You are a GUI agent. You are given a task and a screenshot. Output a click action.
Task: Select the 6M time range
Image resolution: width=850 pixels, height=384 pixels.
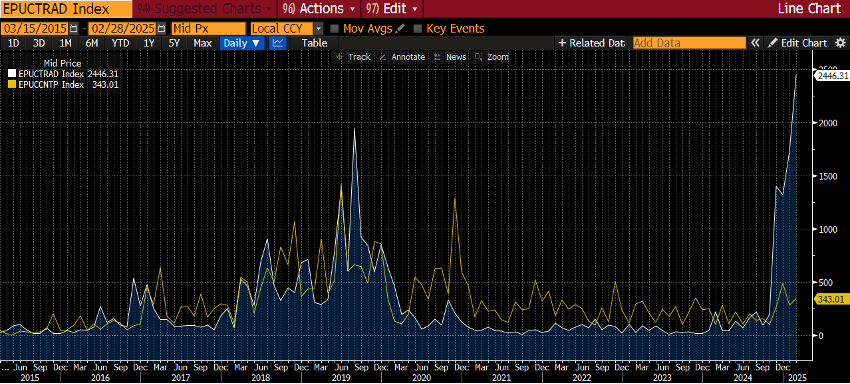92,43
